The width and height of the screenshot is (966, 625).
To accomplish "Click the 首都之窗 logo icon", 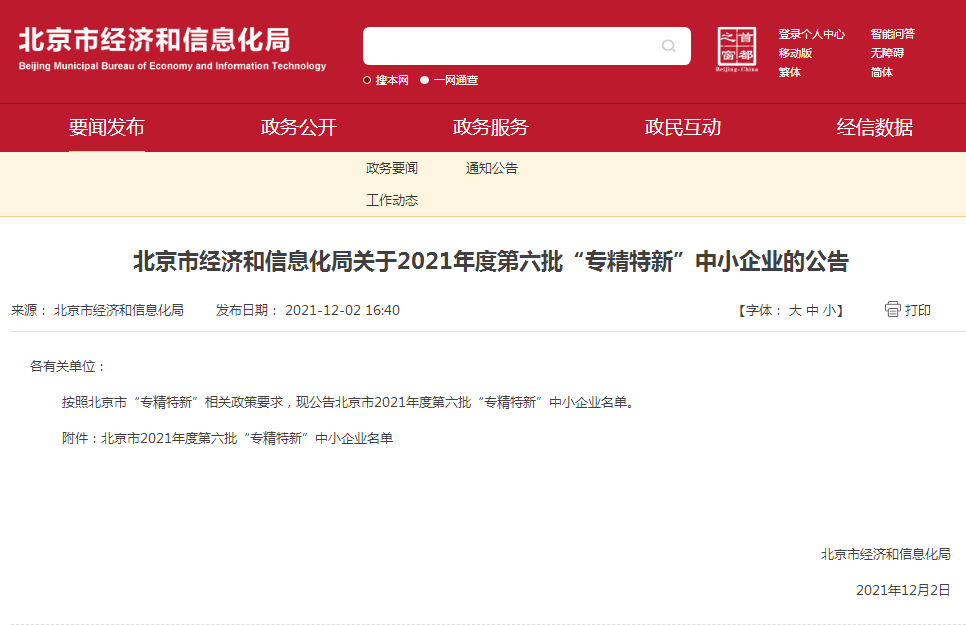I will 737,49.
